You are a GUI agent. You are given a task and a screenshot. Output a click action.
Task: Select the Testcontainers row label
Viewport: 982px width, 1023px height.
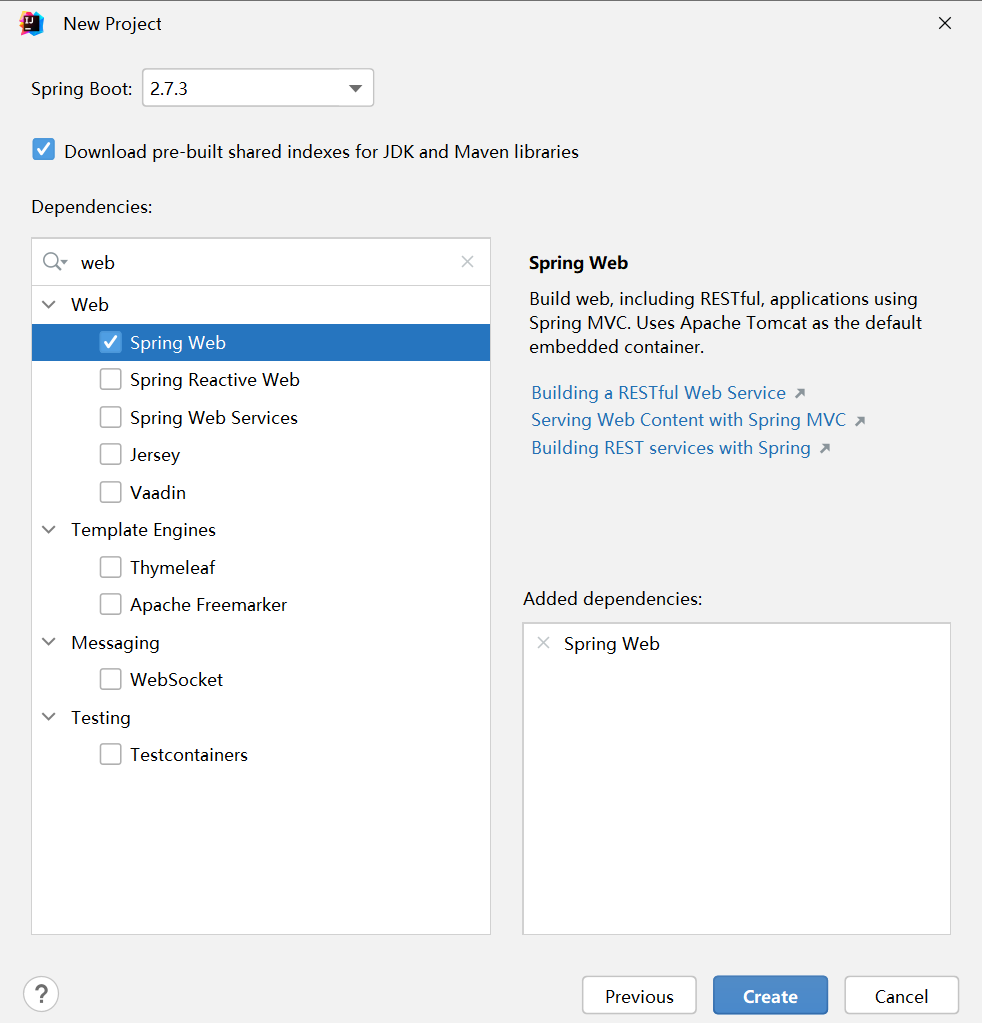click(x=189, y=755)
